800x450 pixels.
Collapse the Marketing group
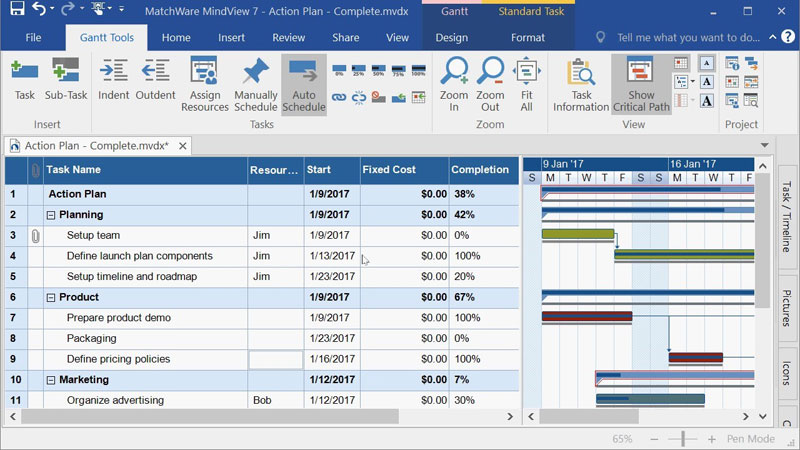pyautogui.click(x=51, y=380)
